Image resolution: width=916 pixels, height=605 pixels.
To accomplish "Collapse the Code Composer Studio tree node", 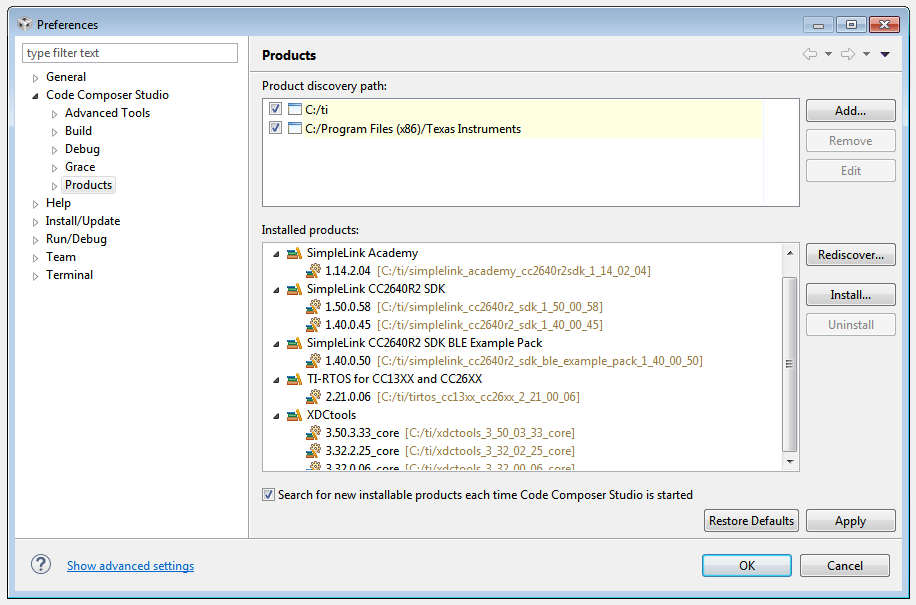I will [36, 96].
